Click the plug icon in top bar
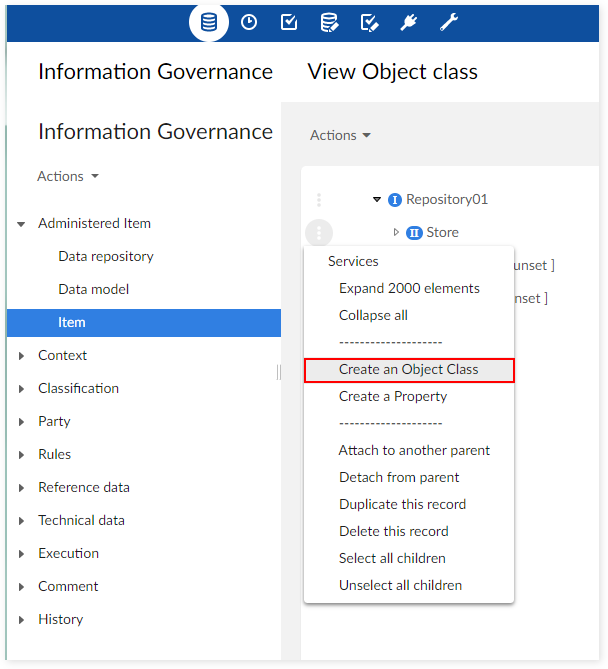The width and height of the screenshot is (608, 669). pyautogui.click(x=408, y=22)
